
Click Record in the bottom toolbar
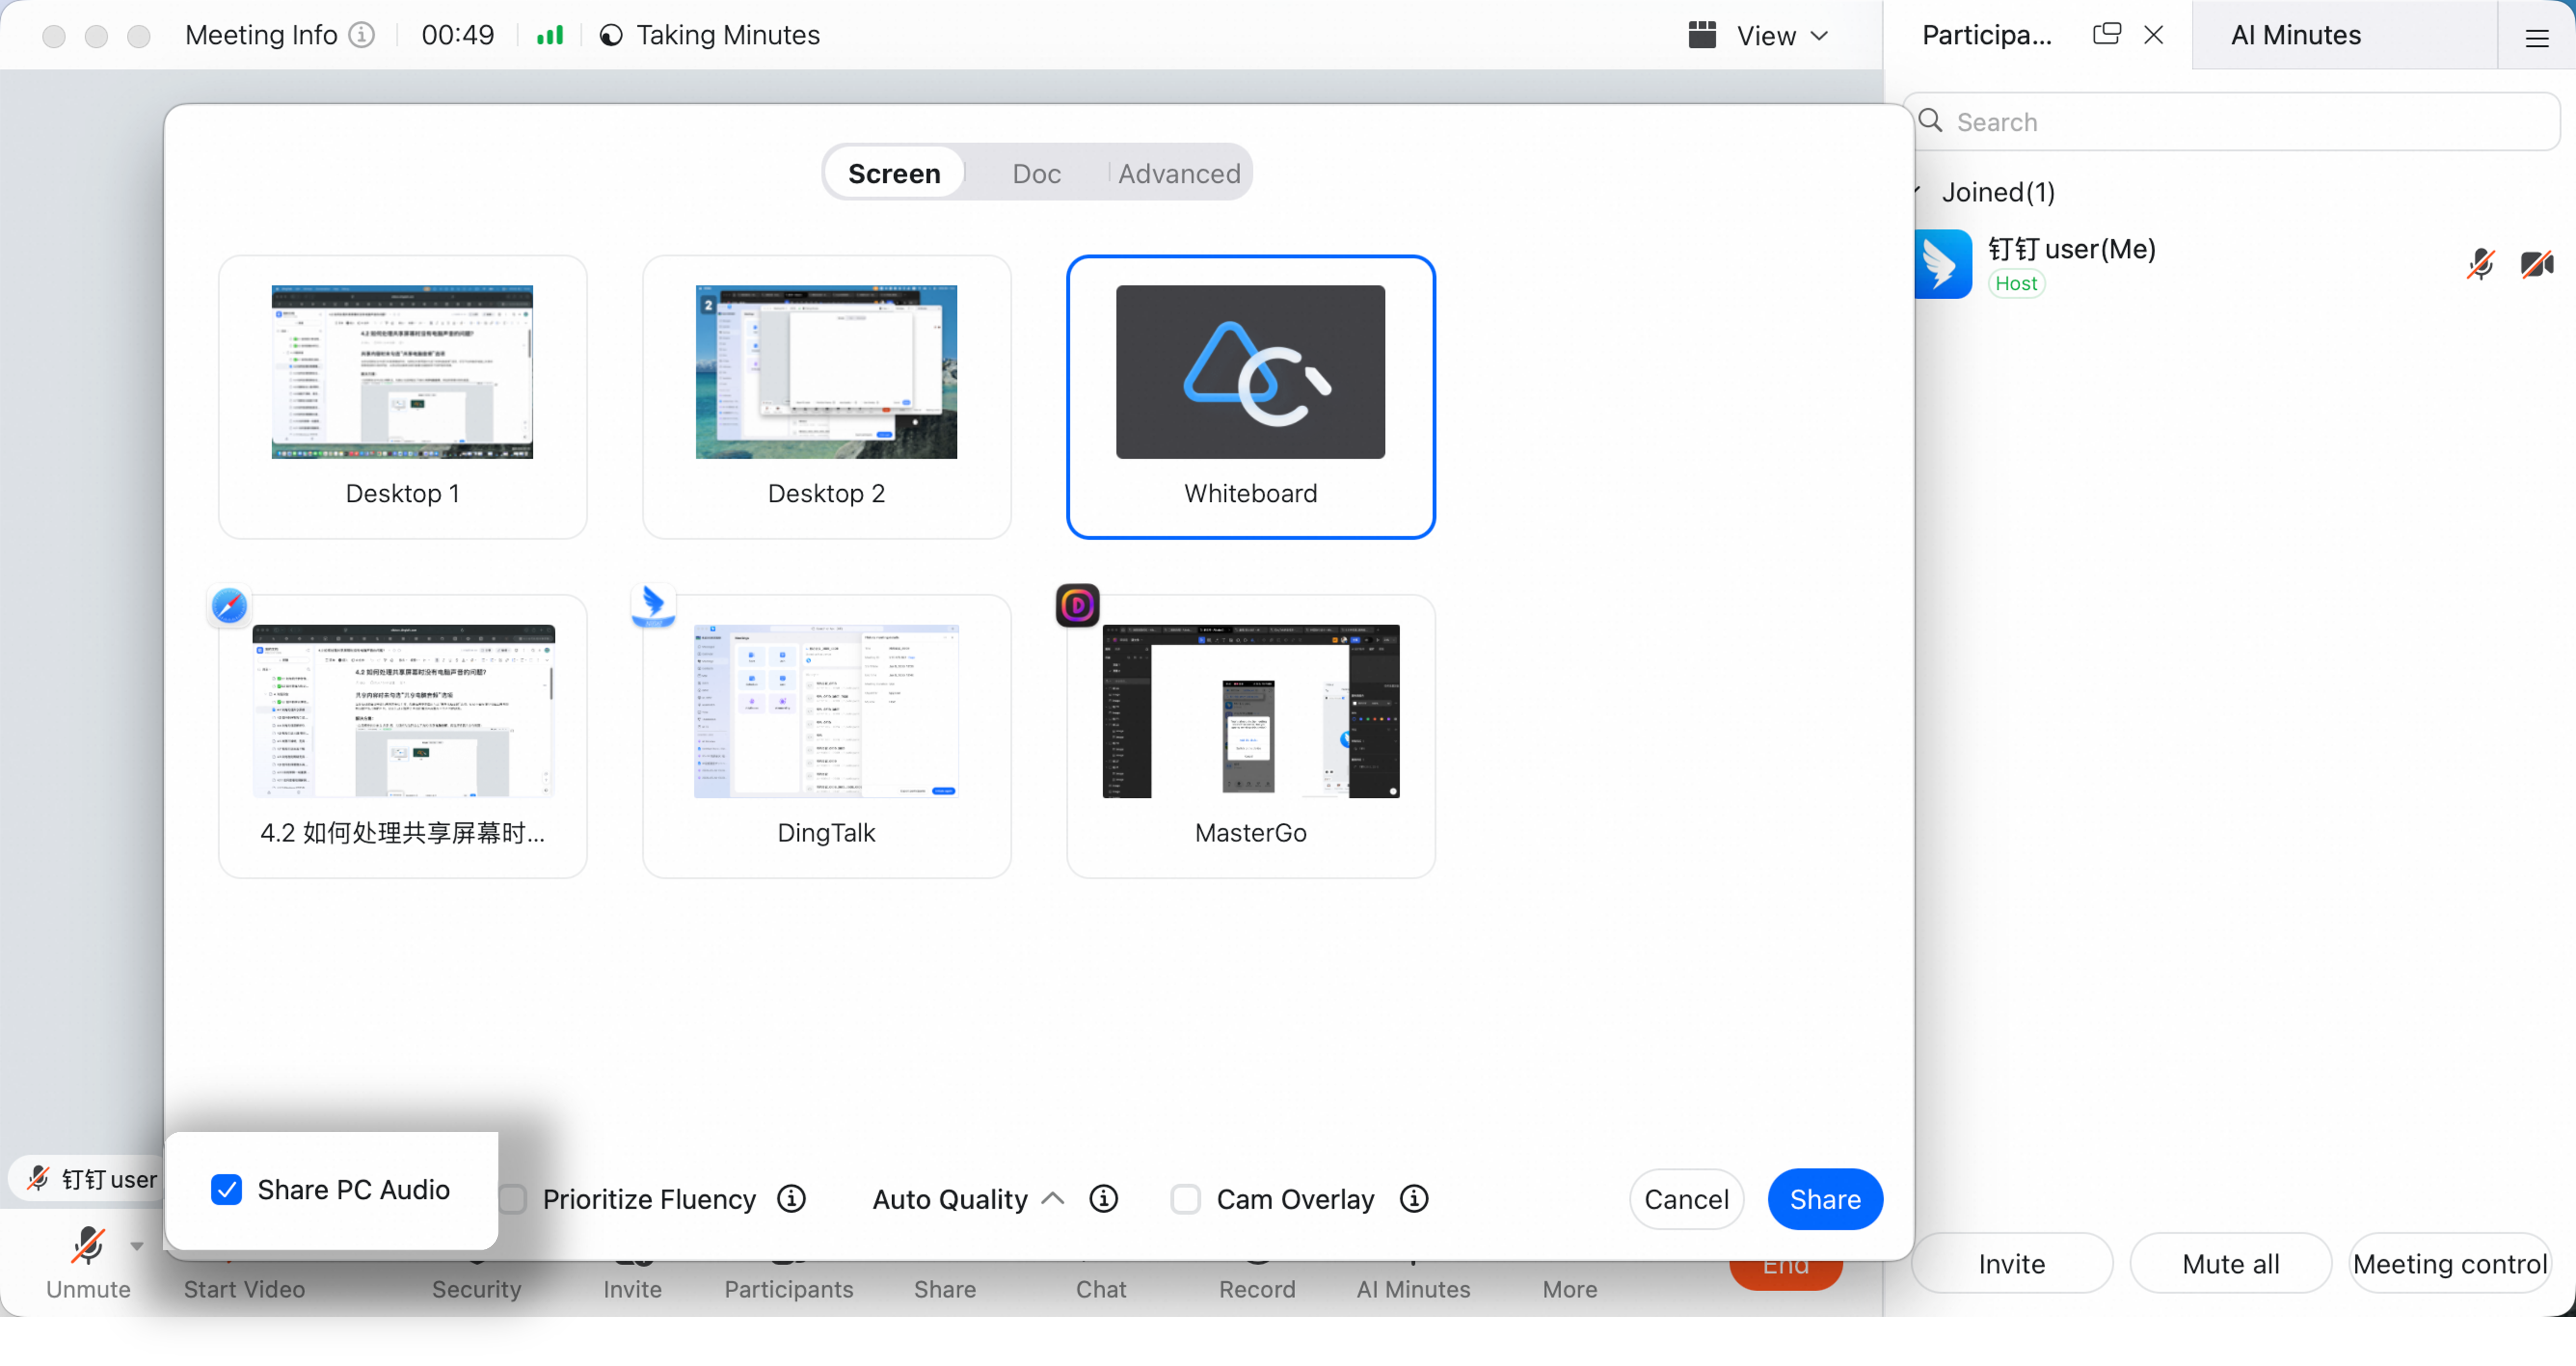click(1256, 1289)
